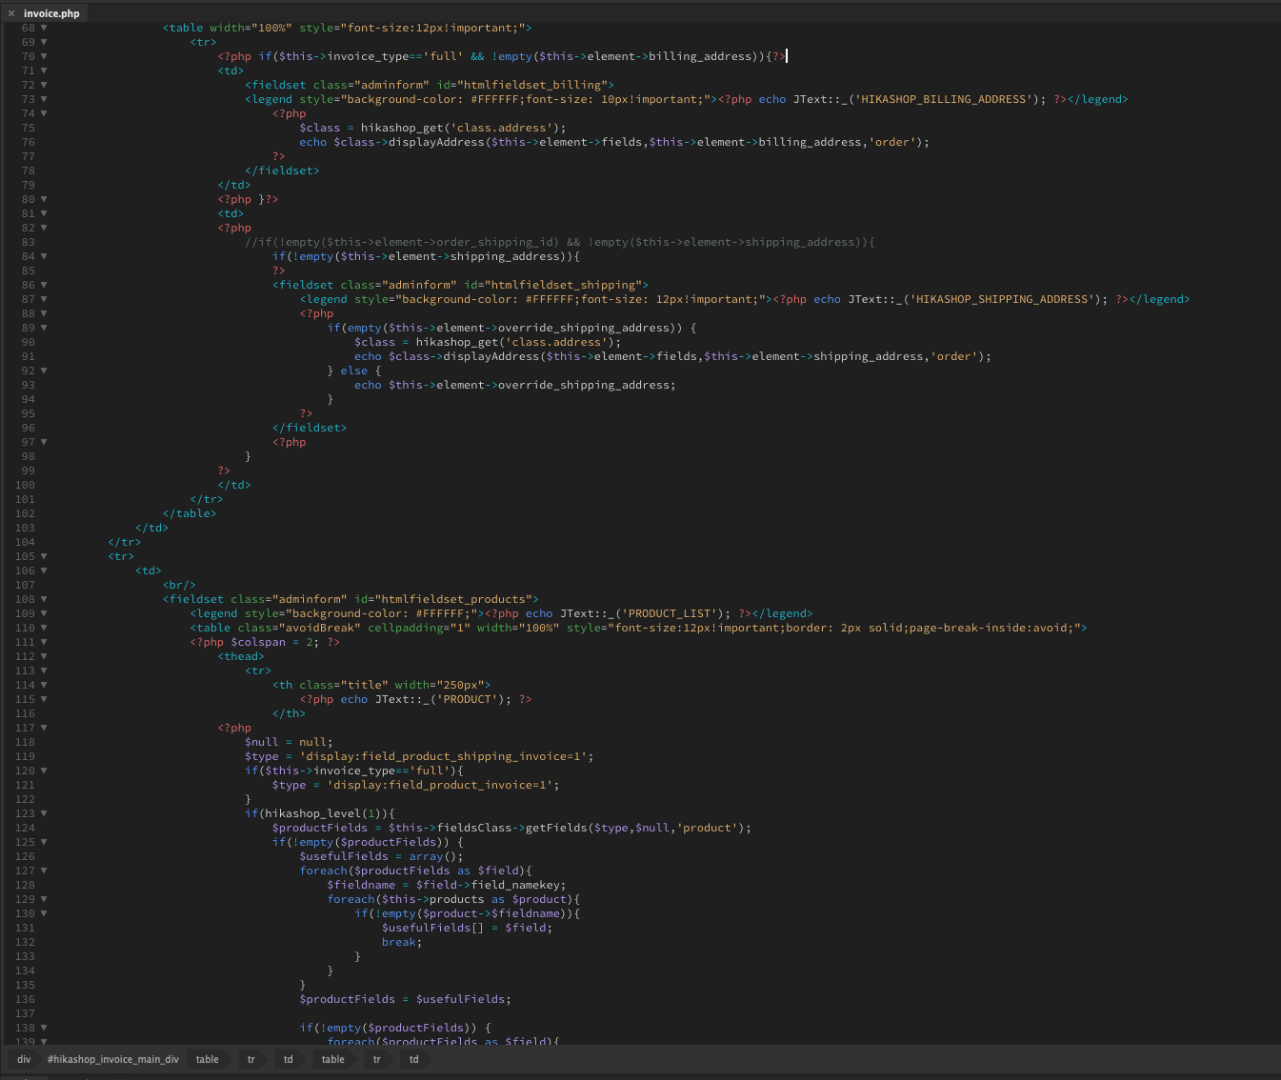
Task: Click the htmlfieldset_shipping id value
Action: click(x=562, y=285)
